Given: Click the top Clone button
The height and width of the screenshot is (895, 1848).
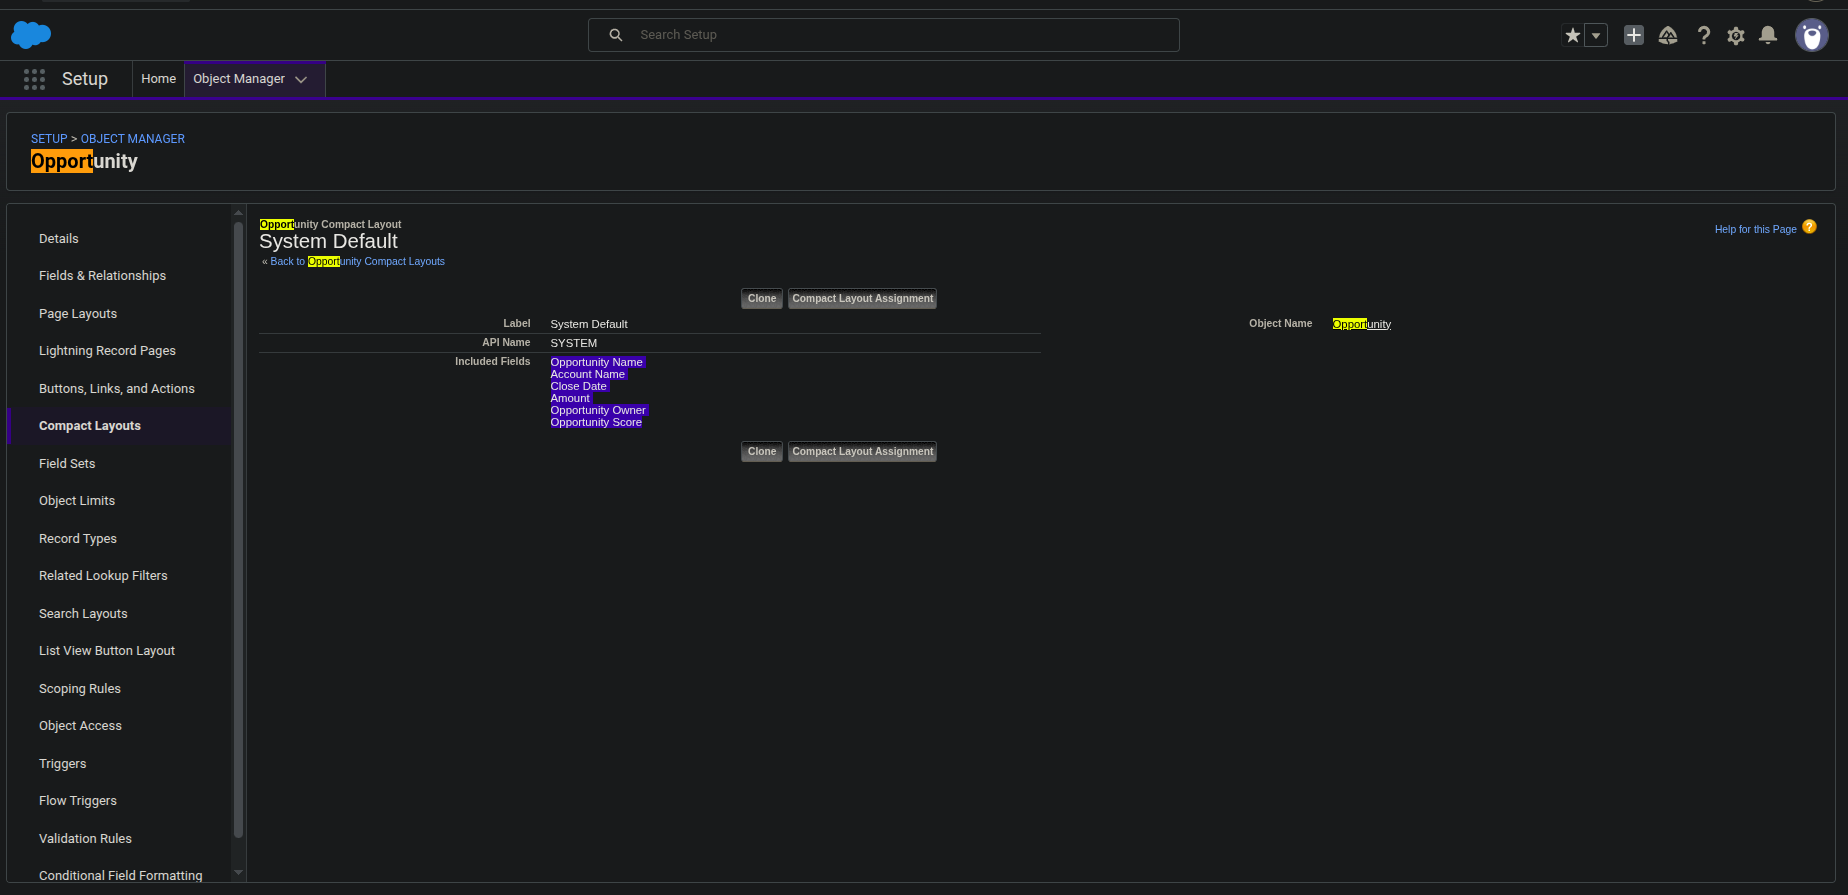Looking at the screenshot, I should click(x=762, y=299).
